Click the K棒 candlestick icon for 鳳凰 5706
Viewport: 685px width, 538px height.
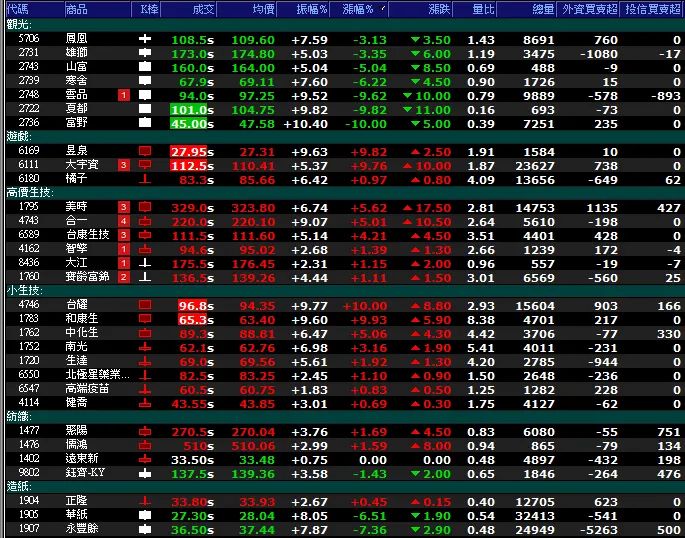click(145, 39)
